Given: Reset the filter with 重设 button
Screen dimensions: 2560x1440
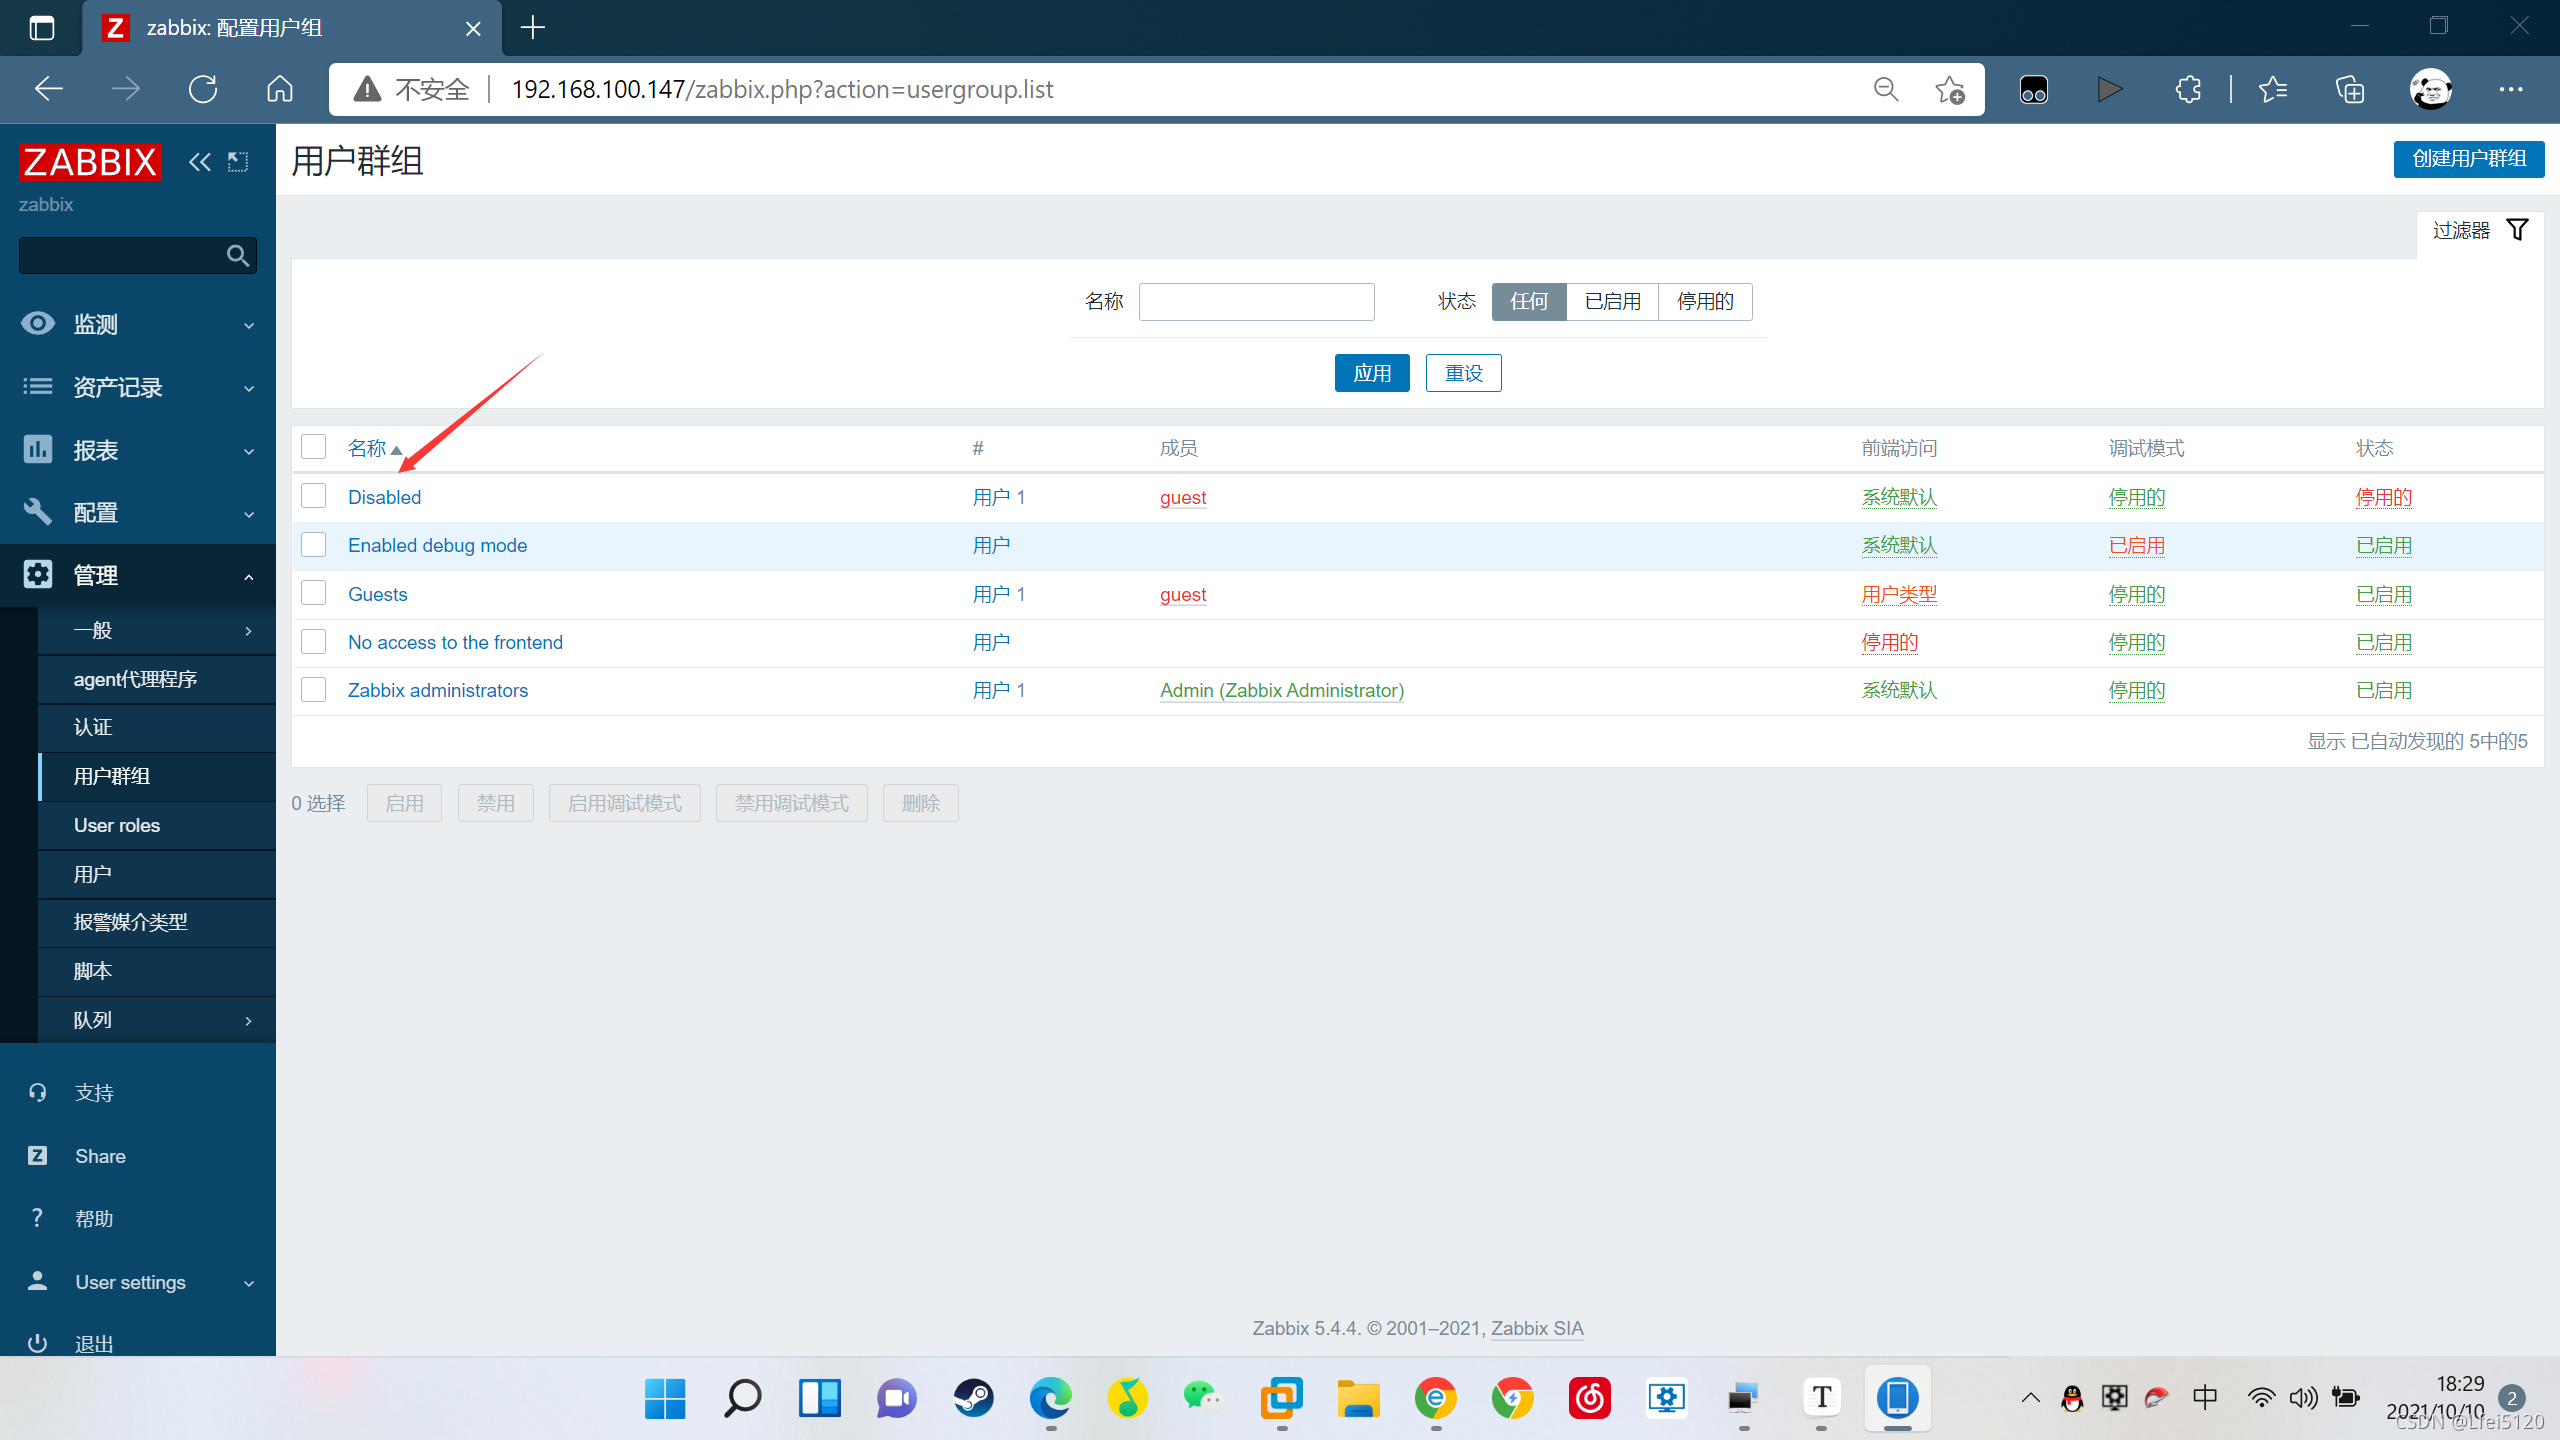Looking at the screenshot, I should 1463,373.
